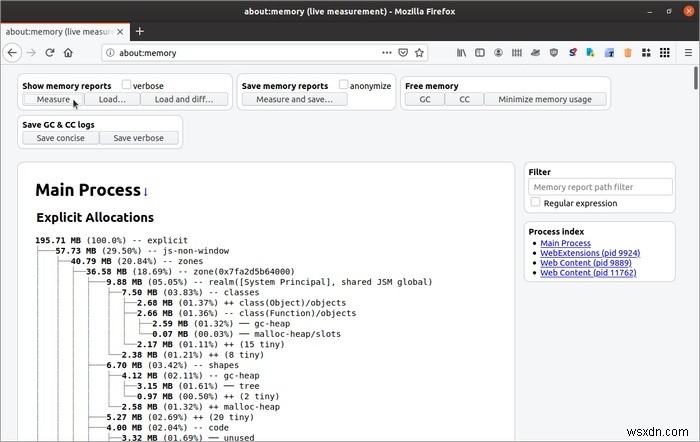Screen dimensions: 700x442
Task: Open a new tab with plus icon
Action: [139, 31]
